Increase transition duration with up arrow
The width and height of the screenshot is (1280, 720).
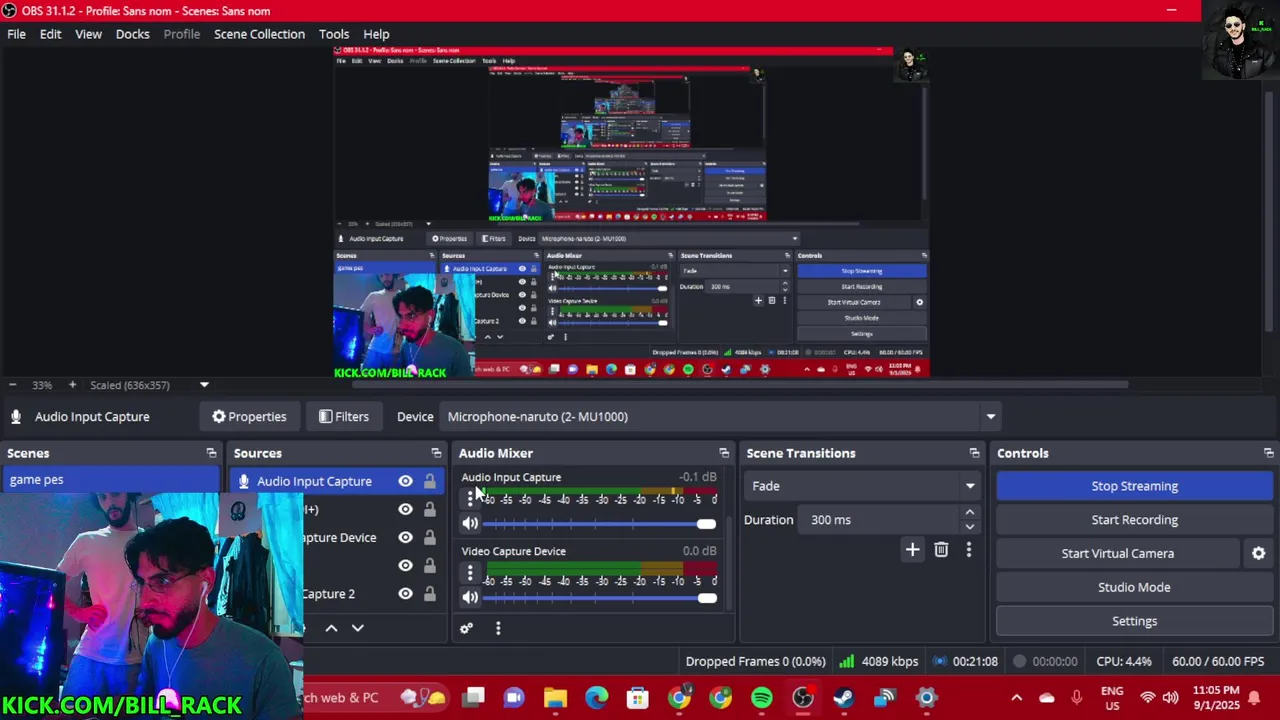969,512
